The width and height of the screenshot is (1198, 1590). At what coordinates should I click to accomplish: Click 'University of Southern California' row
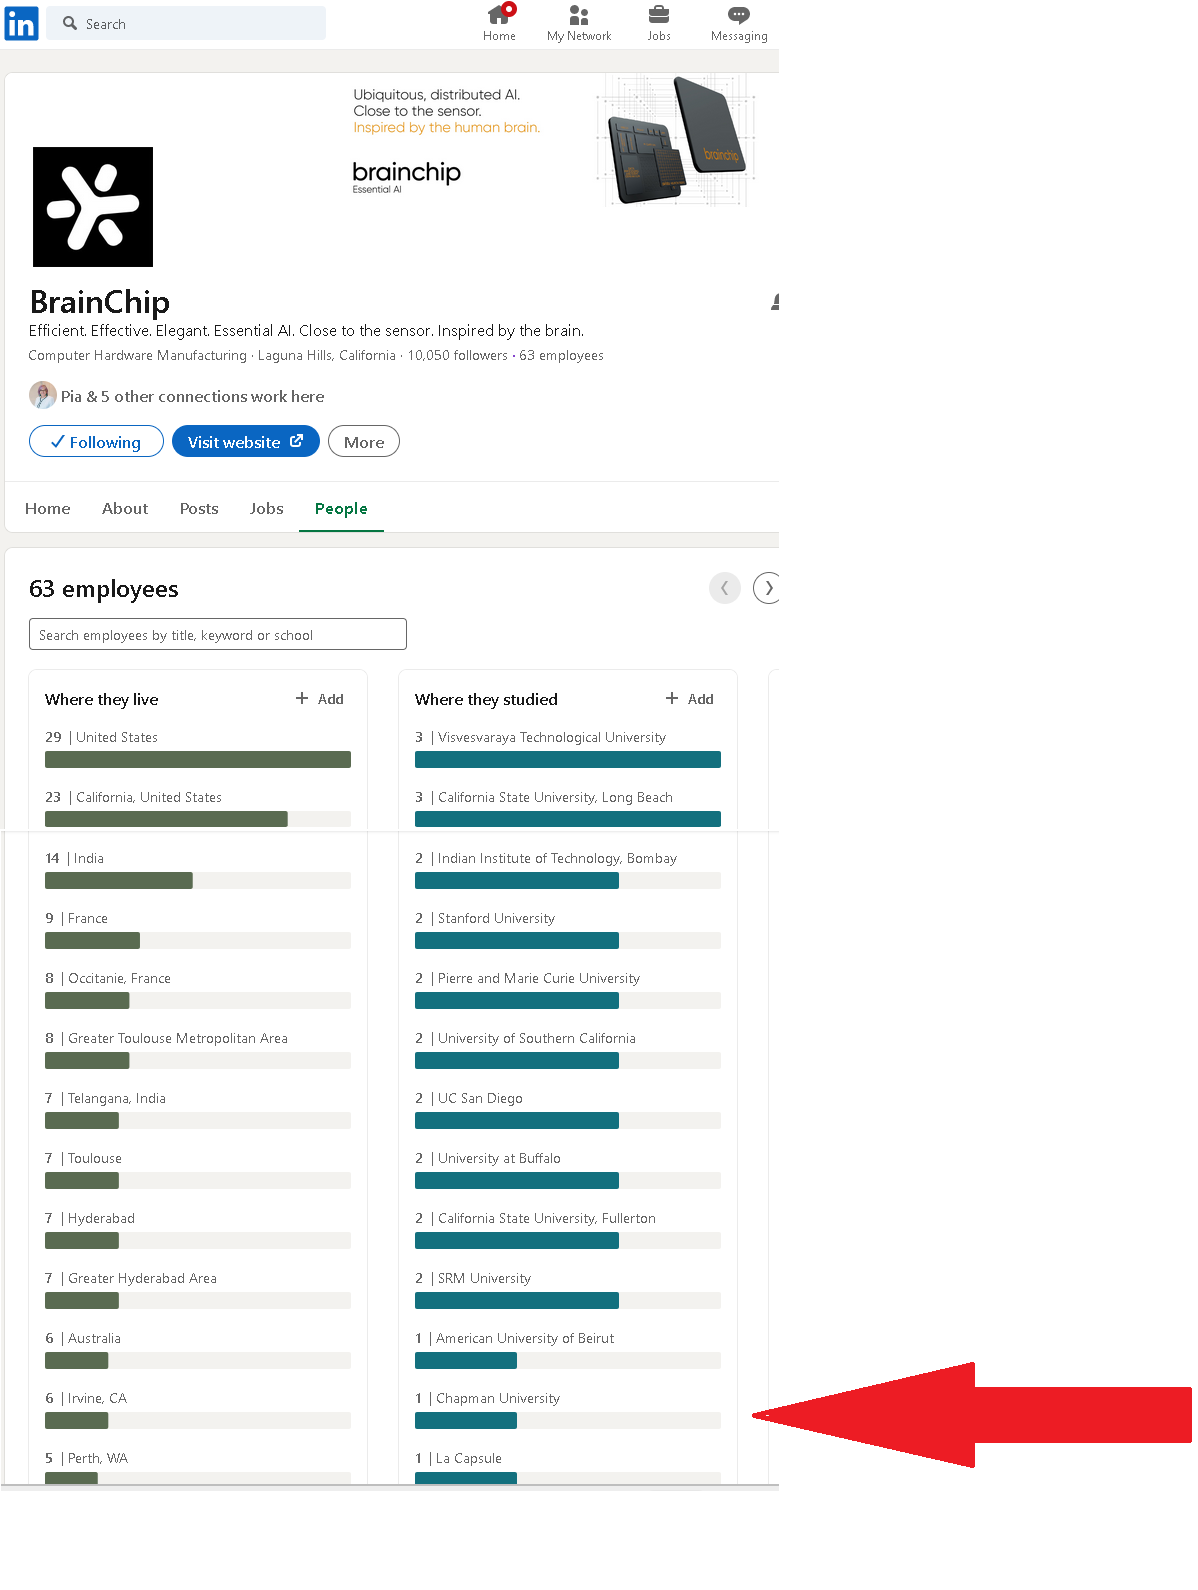(568, 1050)
